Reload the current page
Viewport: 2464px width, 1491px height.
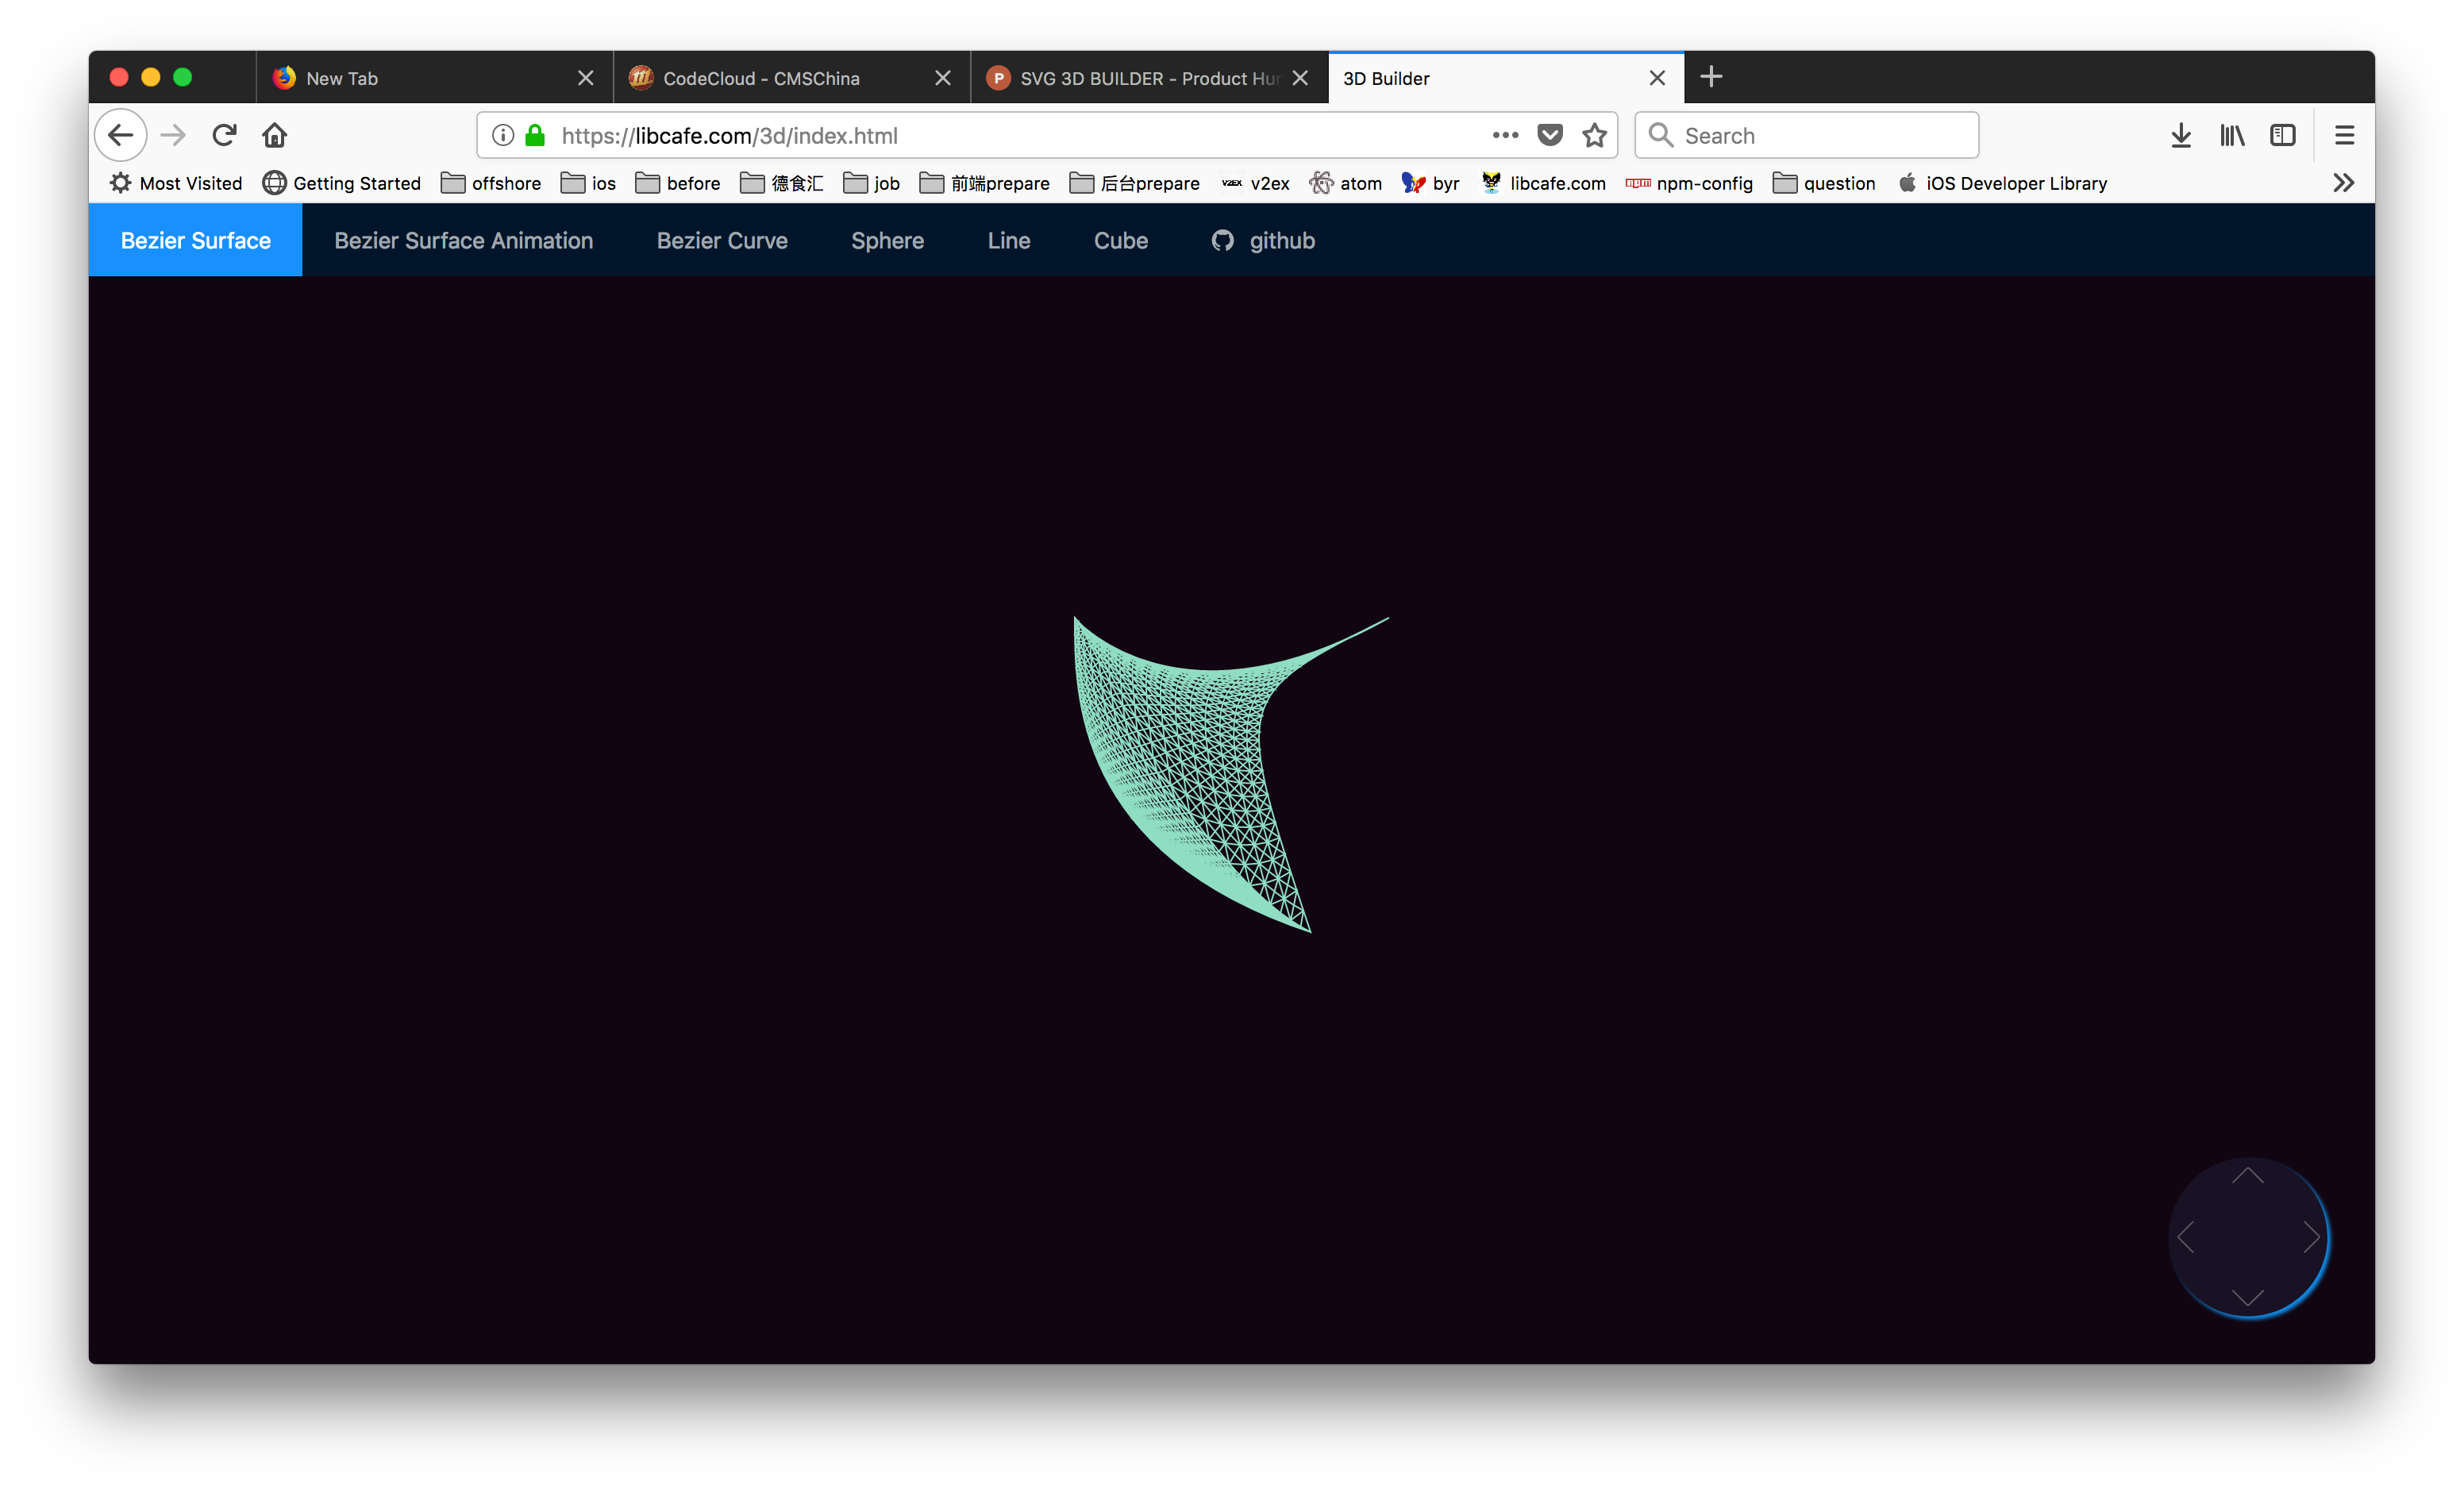(x=224, y=135)
